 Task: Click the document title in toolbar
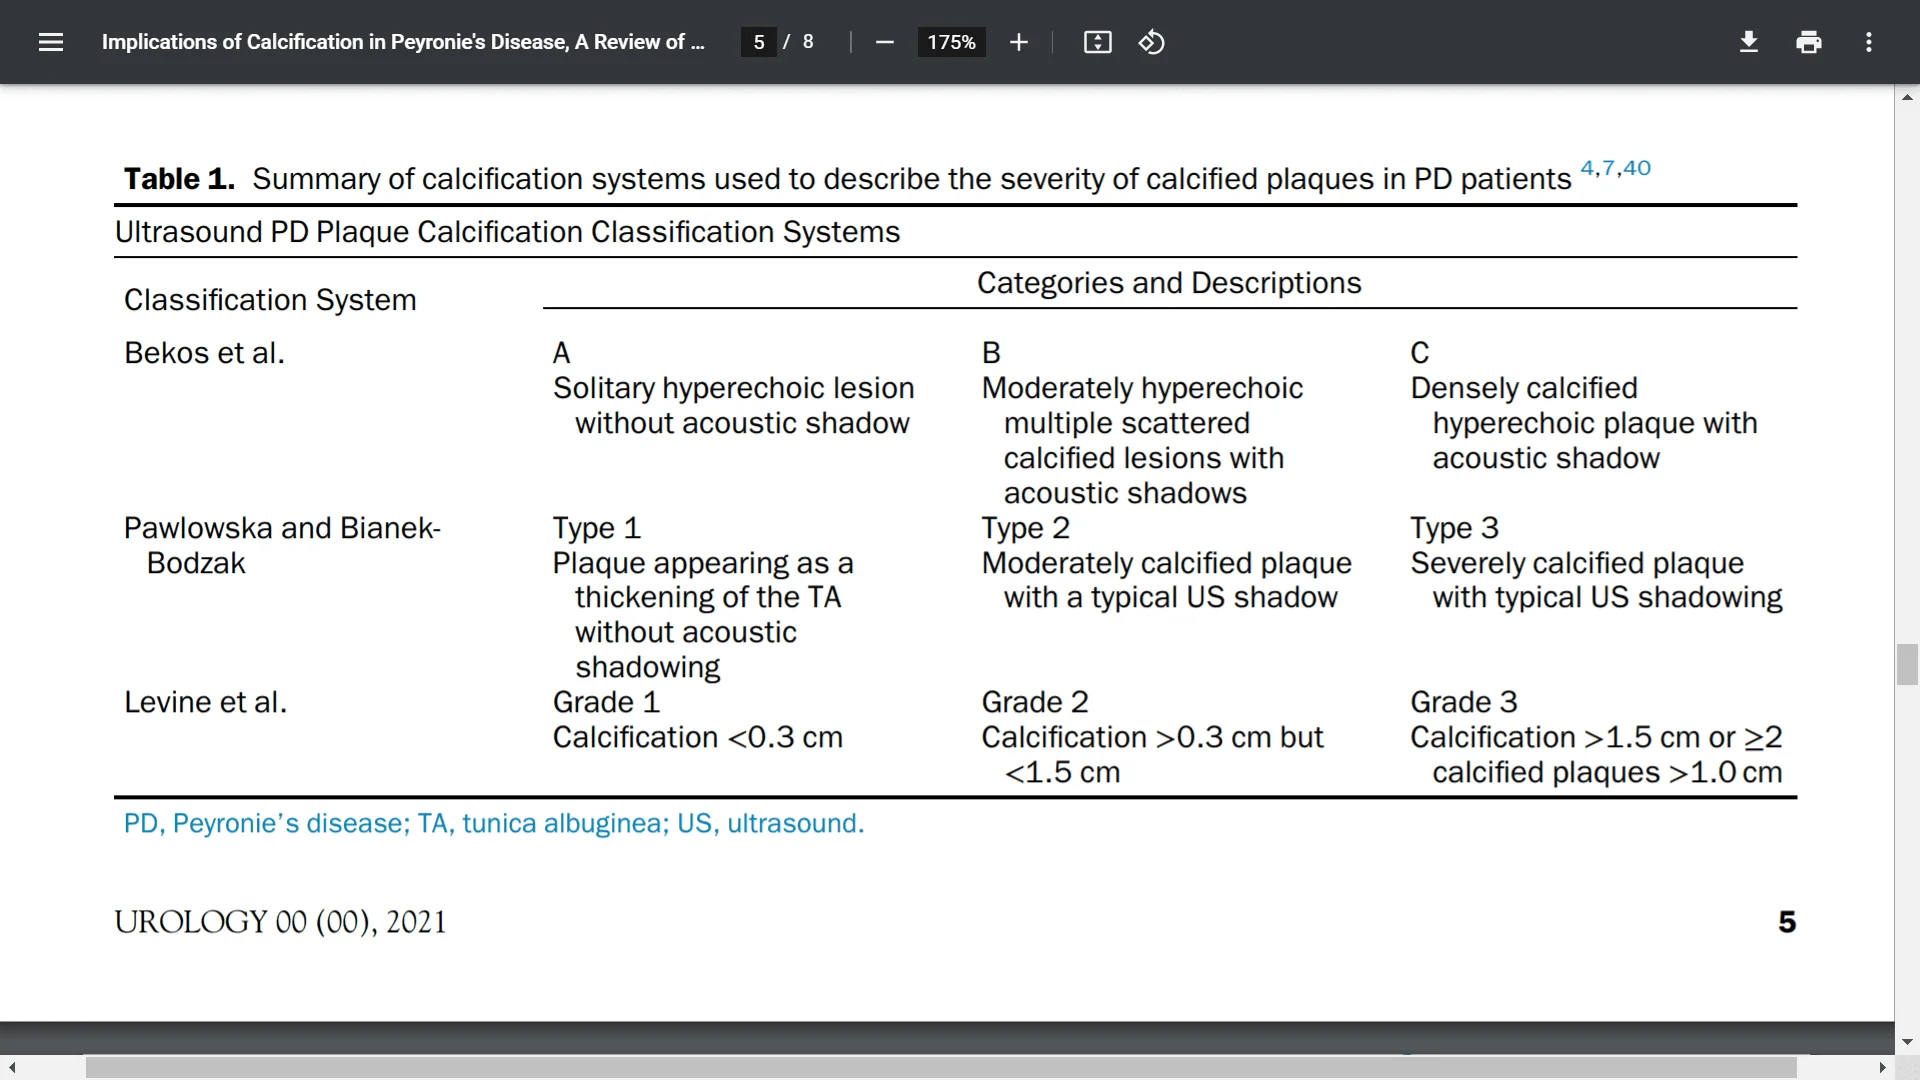point(403,42)
